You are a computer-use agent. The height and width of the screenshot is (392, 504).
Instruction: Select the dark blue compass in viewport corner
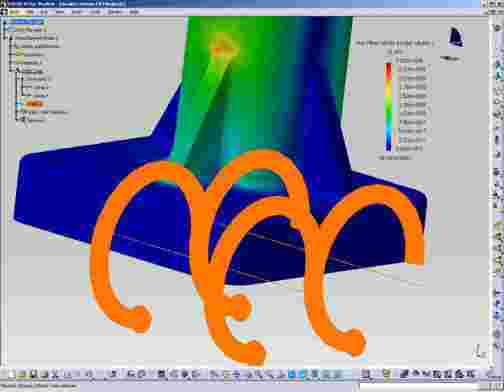[x=456, y=37]
